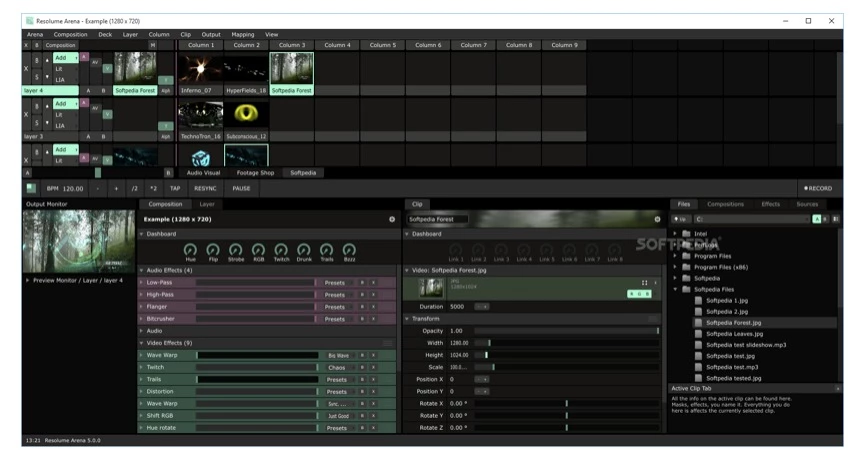Toggle bypass B on layer 4
855x461 pixels.
point(37,60)
